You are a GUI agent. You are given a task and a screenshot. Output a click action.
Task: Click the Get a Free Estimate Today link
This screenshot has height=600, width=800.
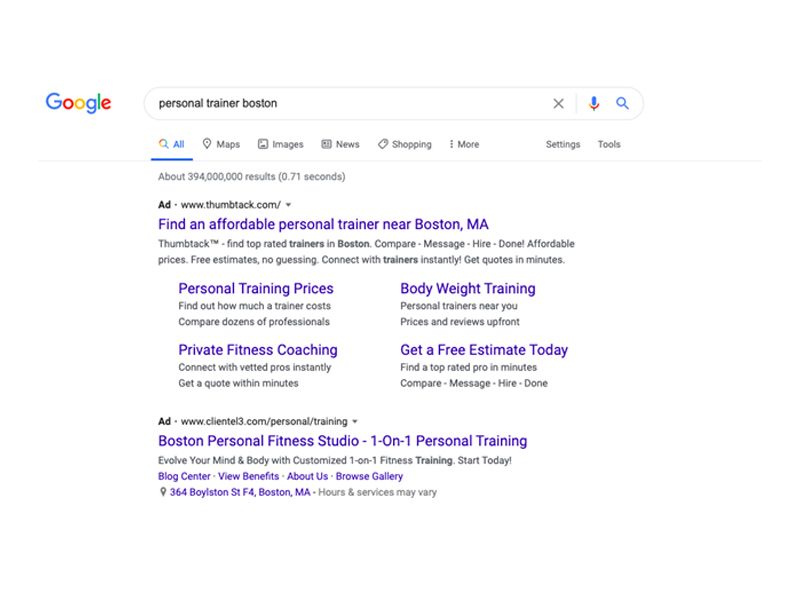click(484, 350)
